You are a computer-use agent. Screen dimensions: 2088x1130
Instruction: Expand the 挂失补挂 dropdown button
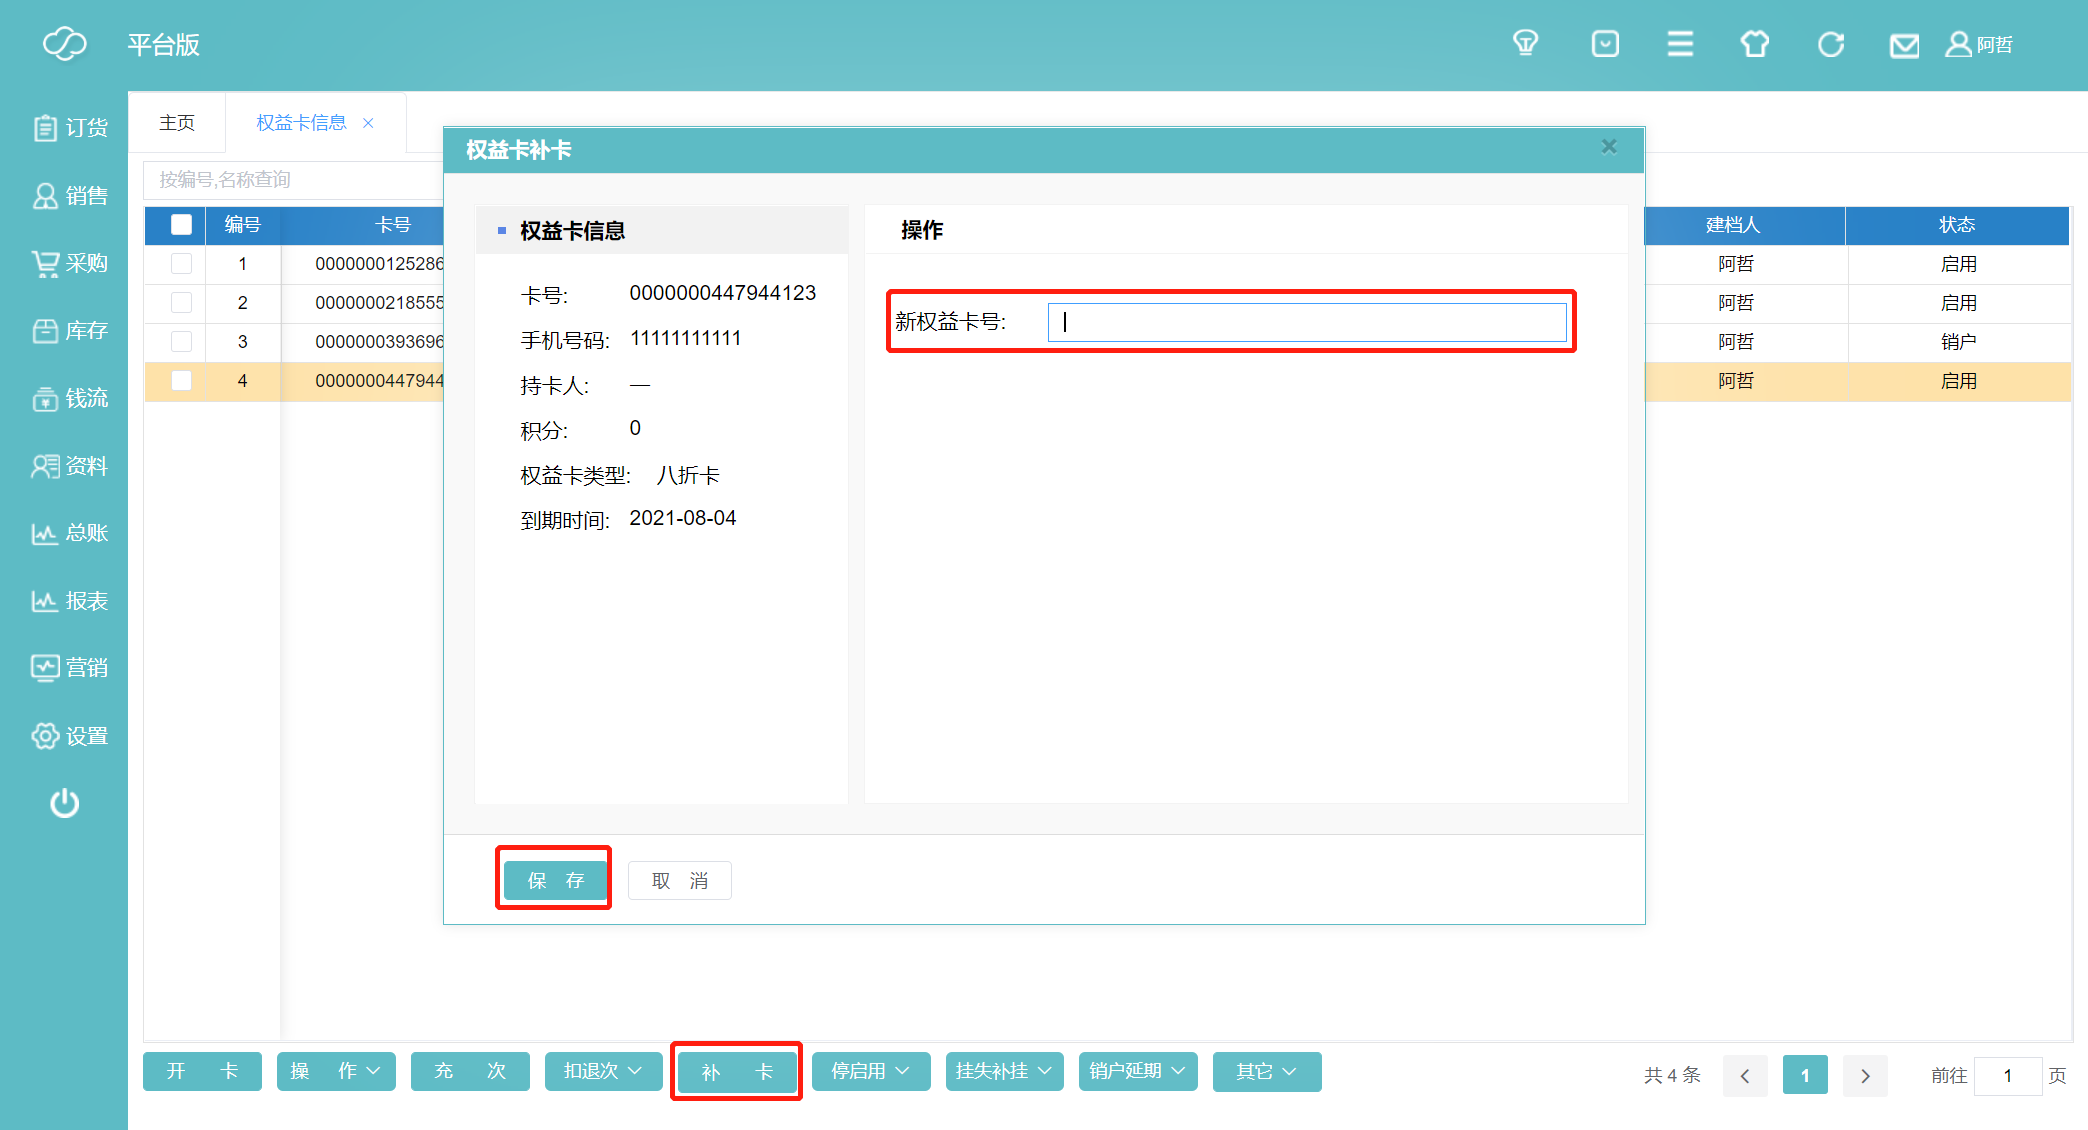click(1003, 1072)
